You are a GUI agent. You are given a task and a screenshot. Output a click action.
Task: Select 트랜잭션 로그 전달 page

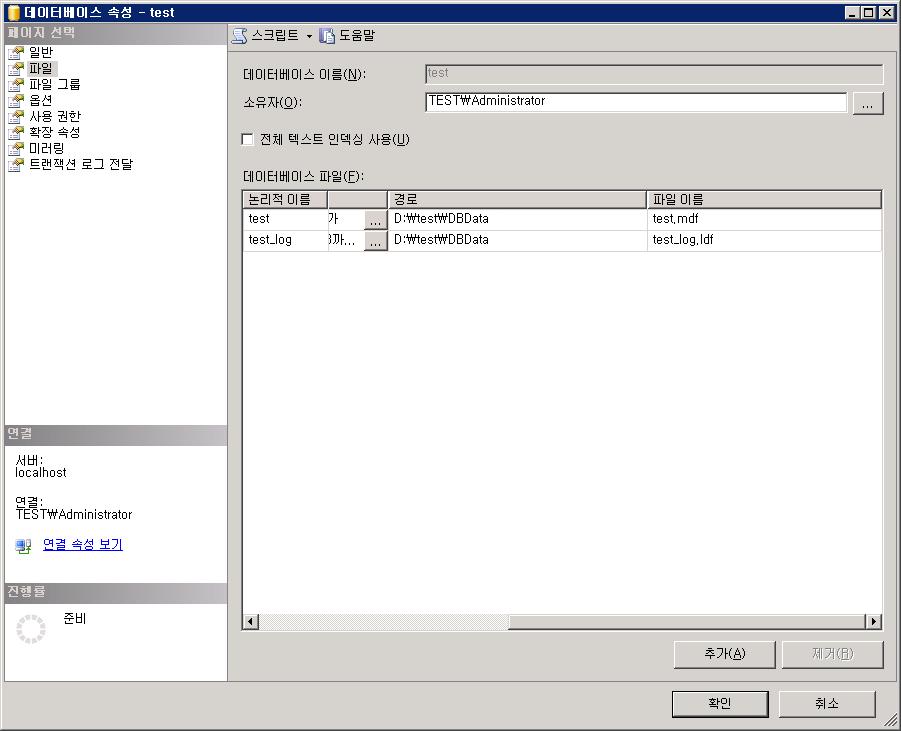point(80,165)
